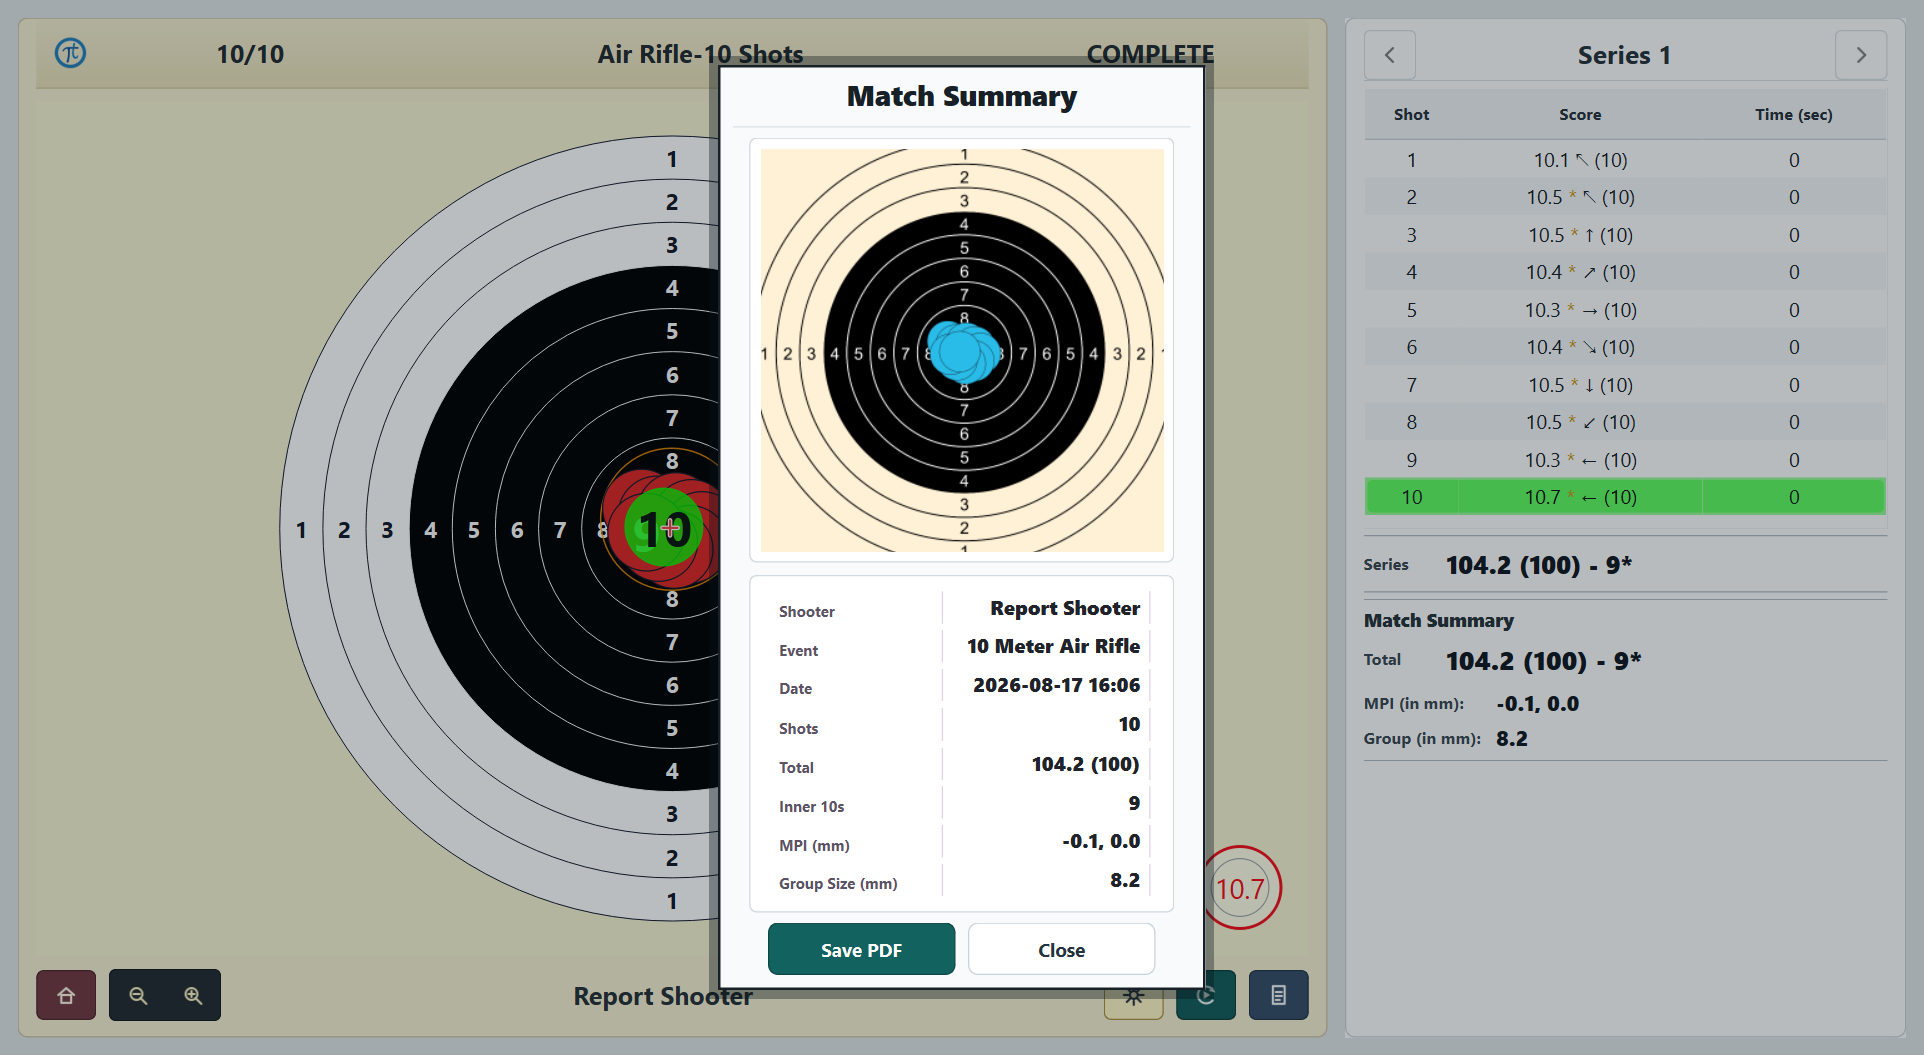Close the Match Summary dialog
Viewport: 1924px width, 1055px height.
click(1061, 949)
